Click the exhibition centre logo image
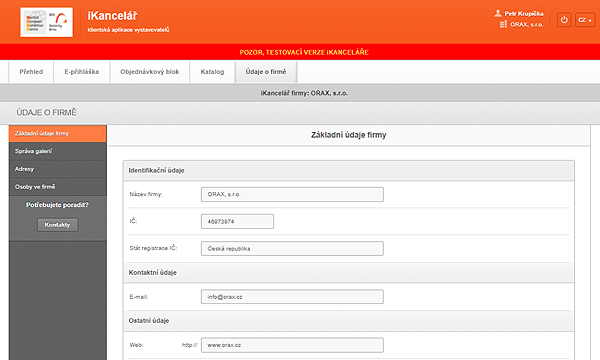Viewport: 600px width, 360px height. coord(47,22)
